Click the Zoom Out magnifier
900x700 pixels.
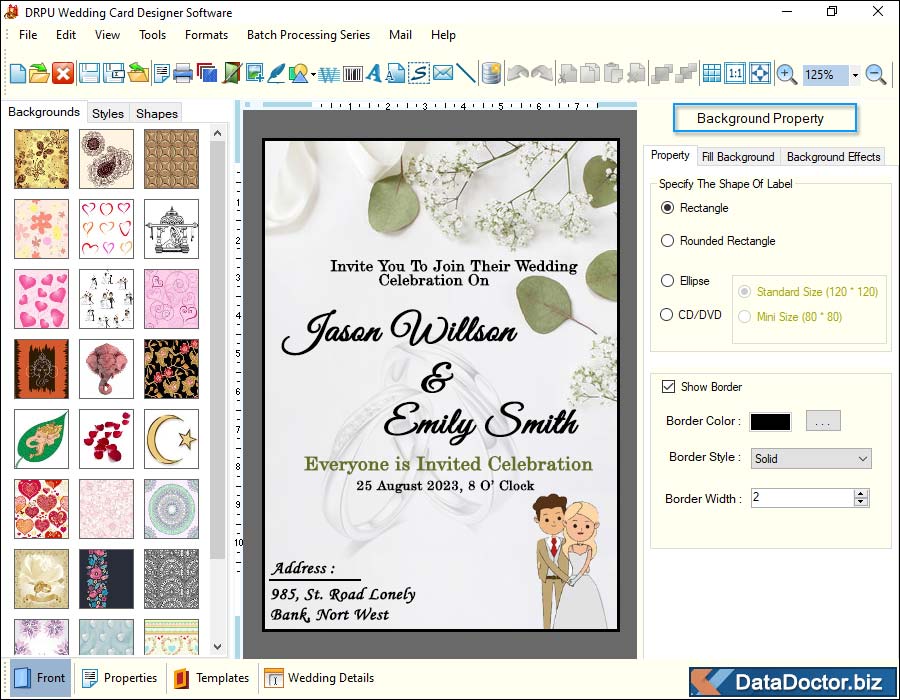click(876, 75)
